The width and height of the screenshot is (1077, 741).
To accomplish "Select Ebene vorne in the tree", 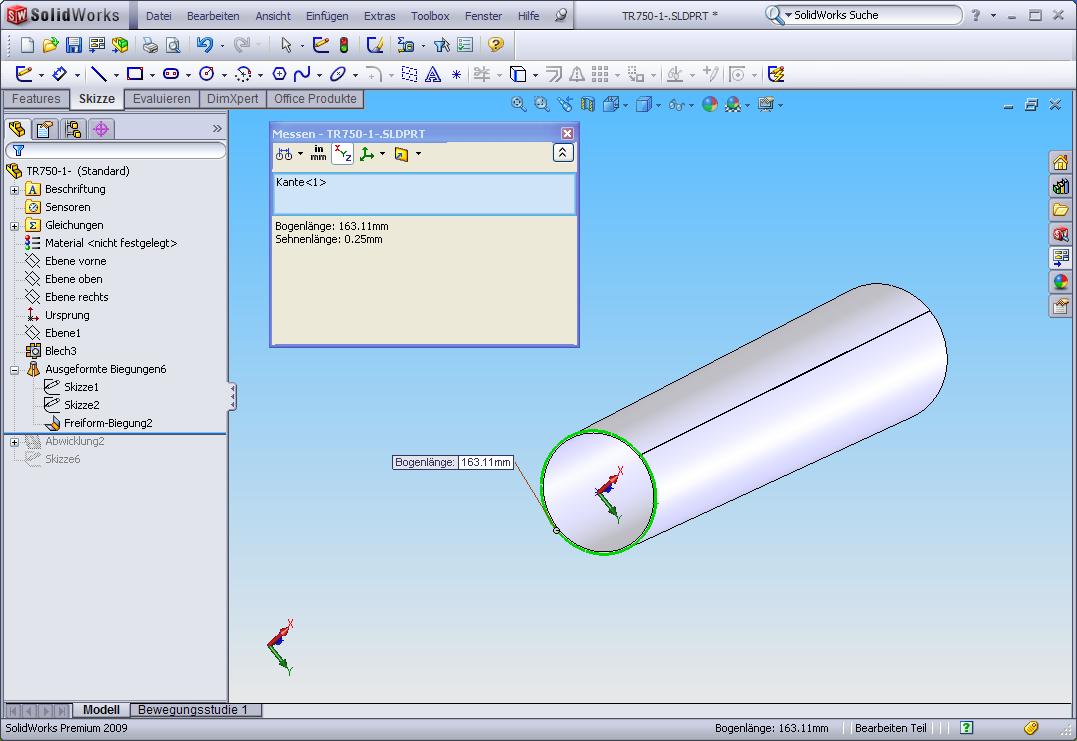I will (76, 261).
